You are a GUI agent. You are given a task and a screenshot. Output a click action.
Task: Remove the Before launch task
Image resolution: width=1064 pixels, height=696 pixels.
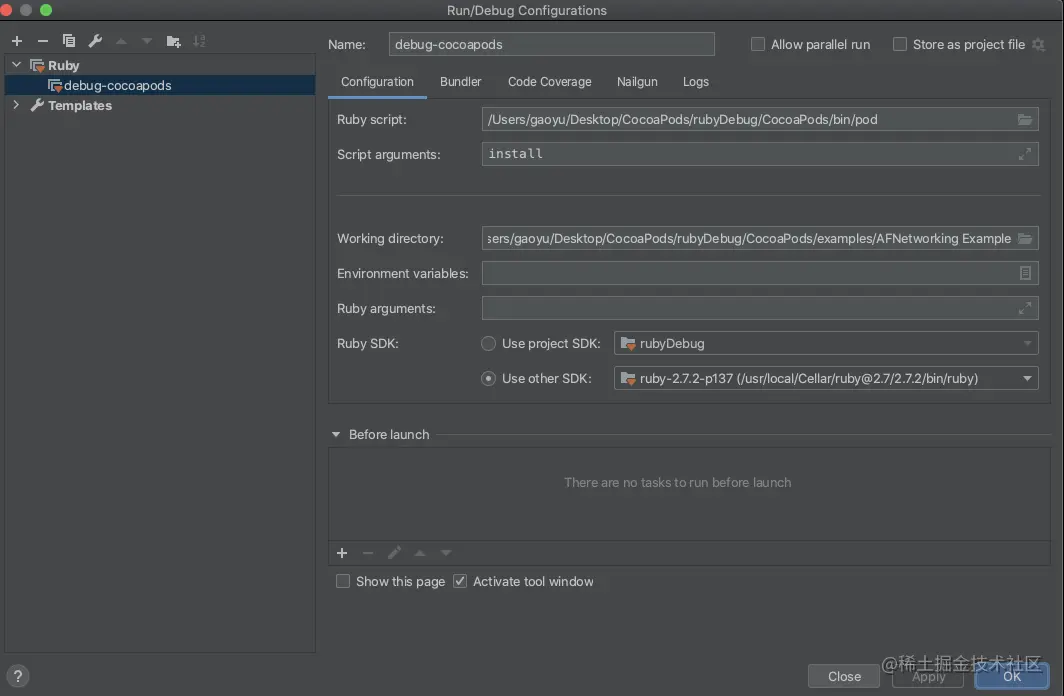click(x=368, y=553)
